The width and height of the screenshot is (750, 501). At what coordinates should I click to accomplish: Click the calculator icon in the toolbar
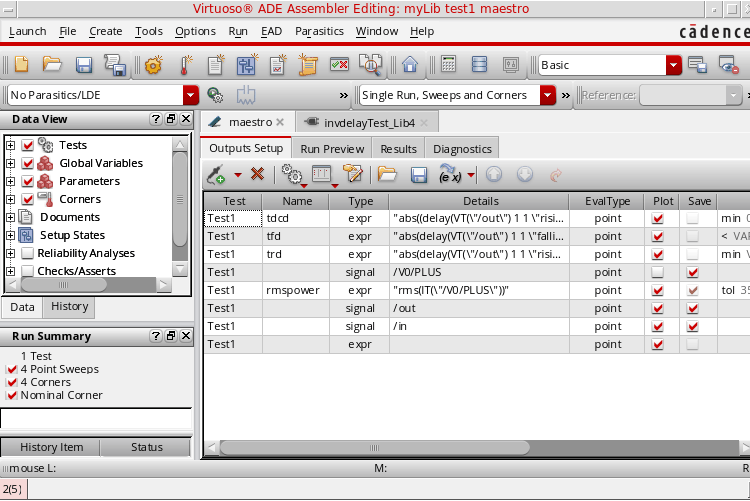point(448,65)
